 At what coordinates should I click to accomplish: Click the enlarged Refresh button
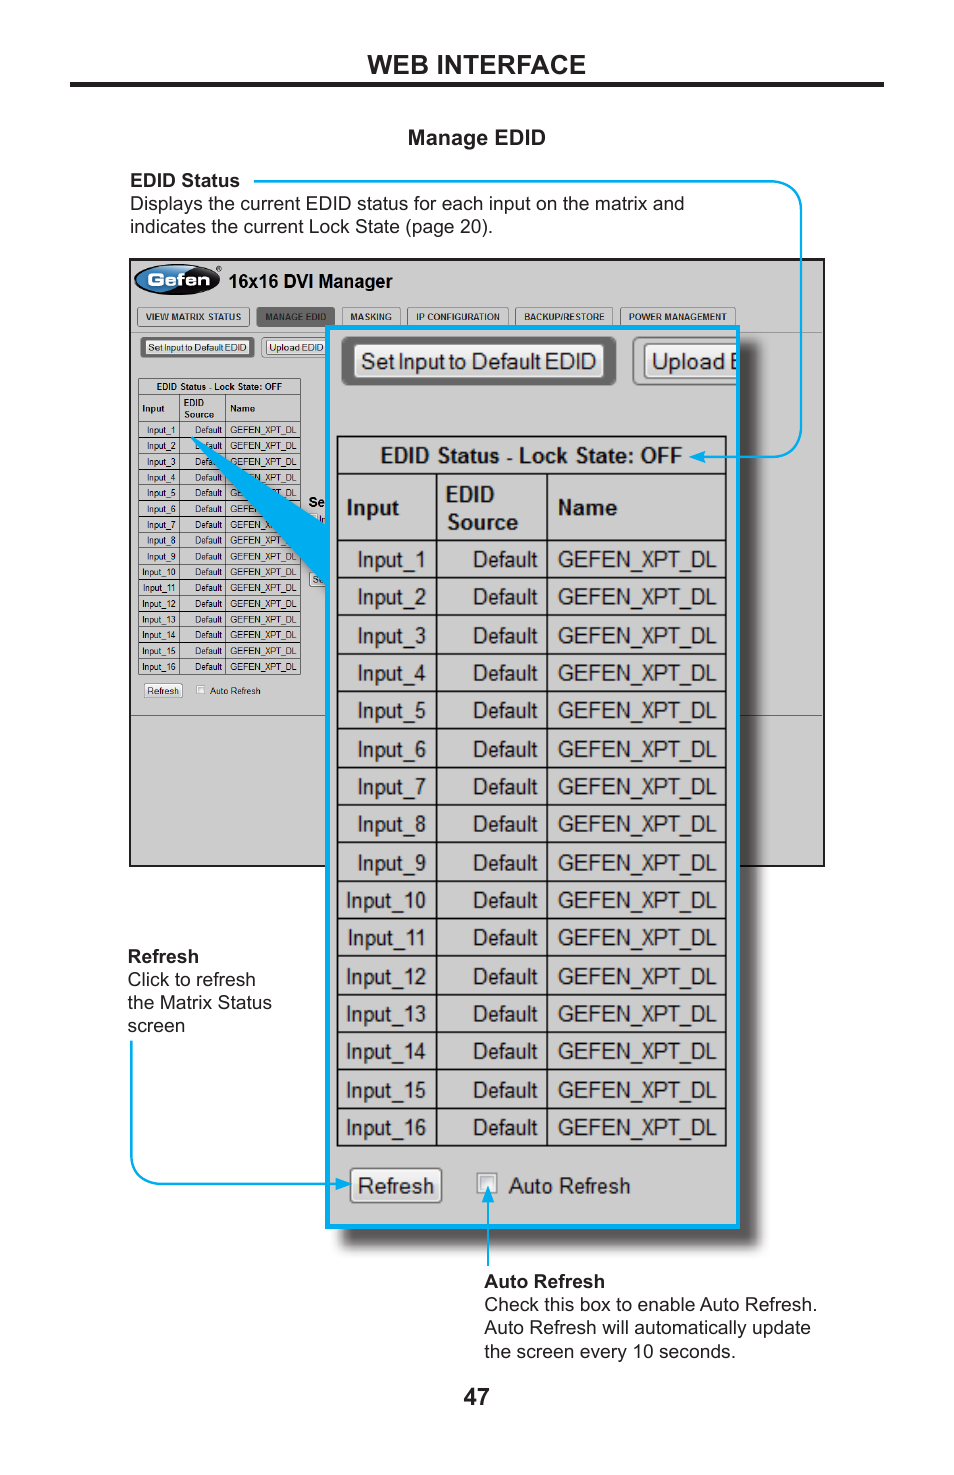[396, 1186]
